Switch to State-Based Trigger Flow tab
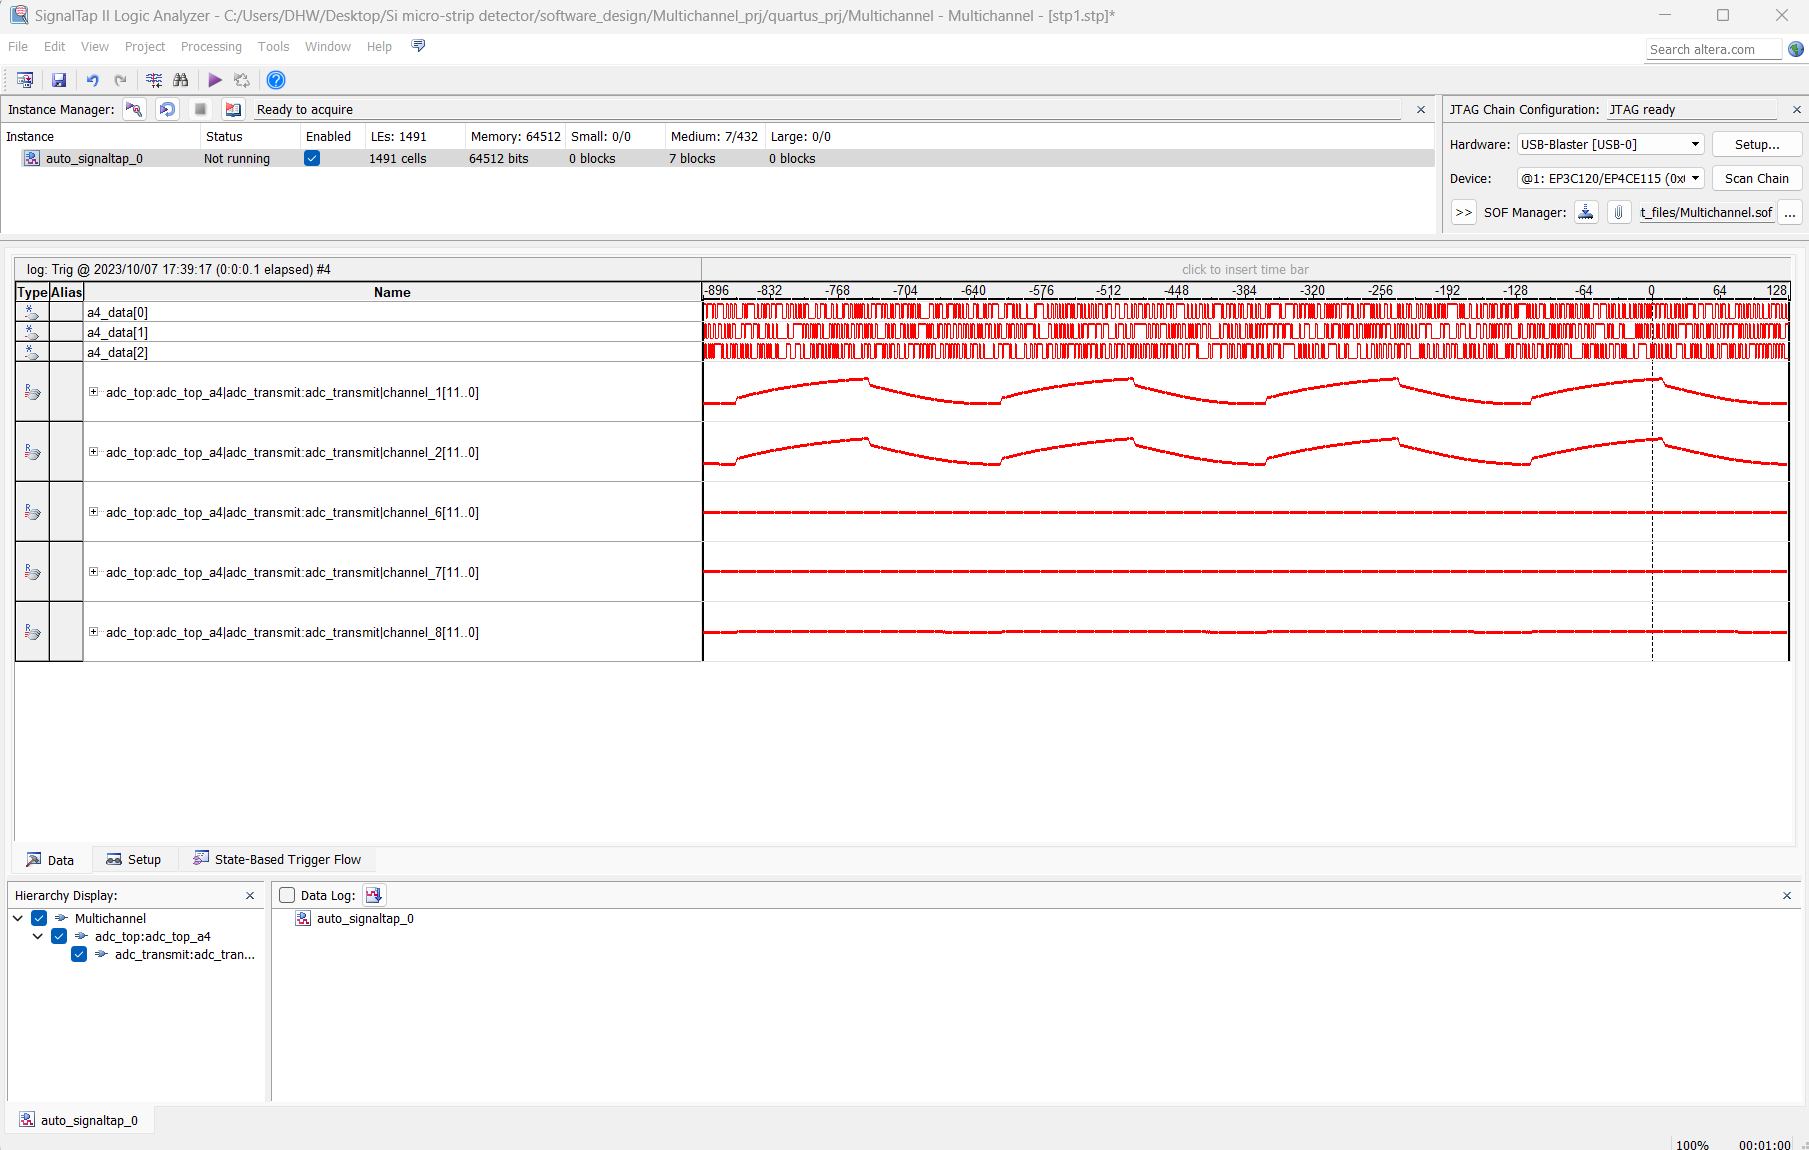1809x1150 pixels. (x=277, y=859)
